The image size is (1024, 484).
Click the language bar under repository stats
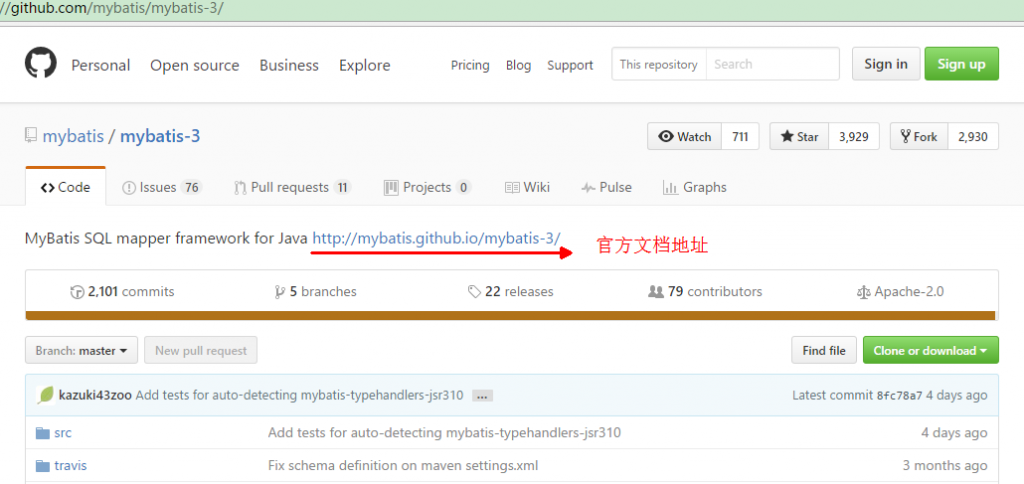pos(510,315)
